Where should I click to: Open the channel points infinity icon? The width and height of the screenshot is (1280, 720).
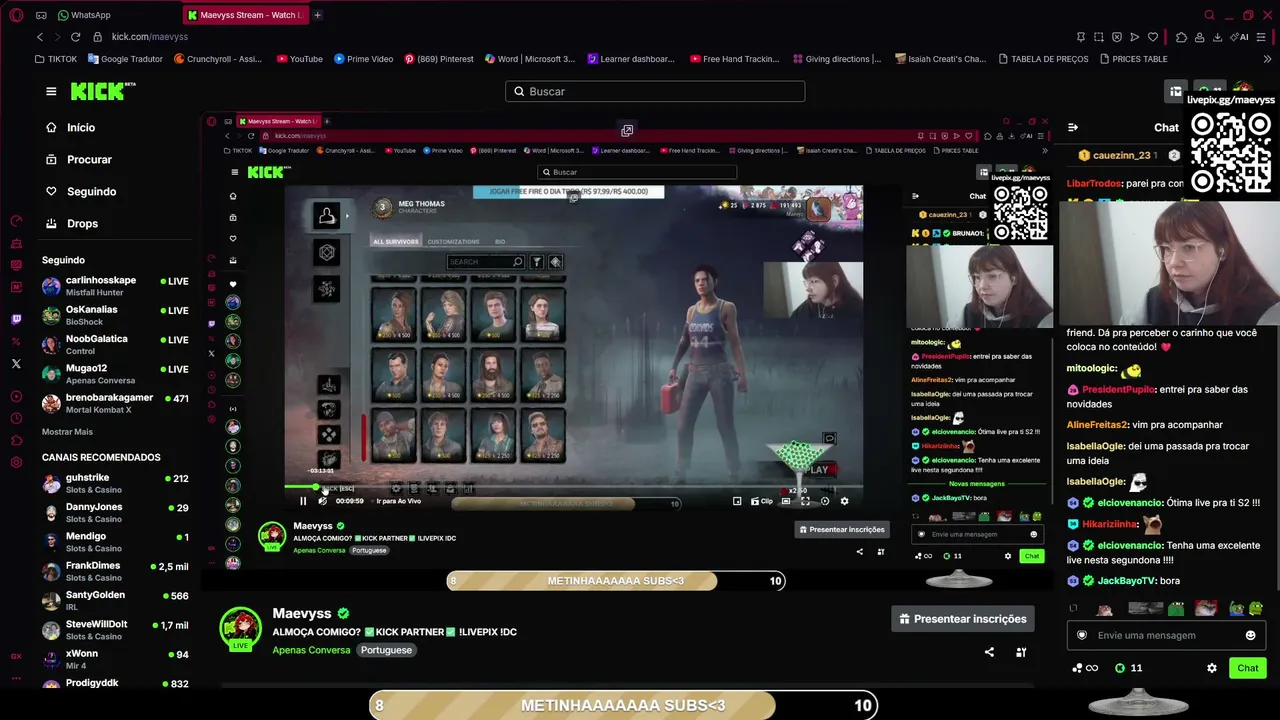coord(1085,668)
